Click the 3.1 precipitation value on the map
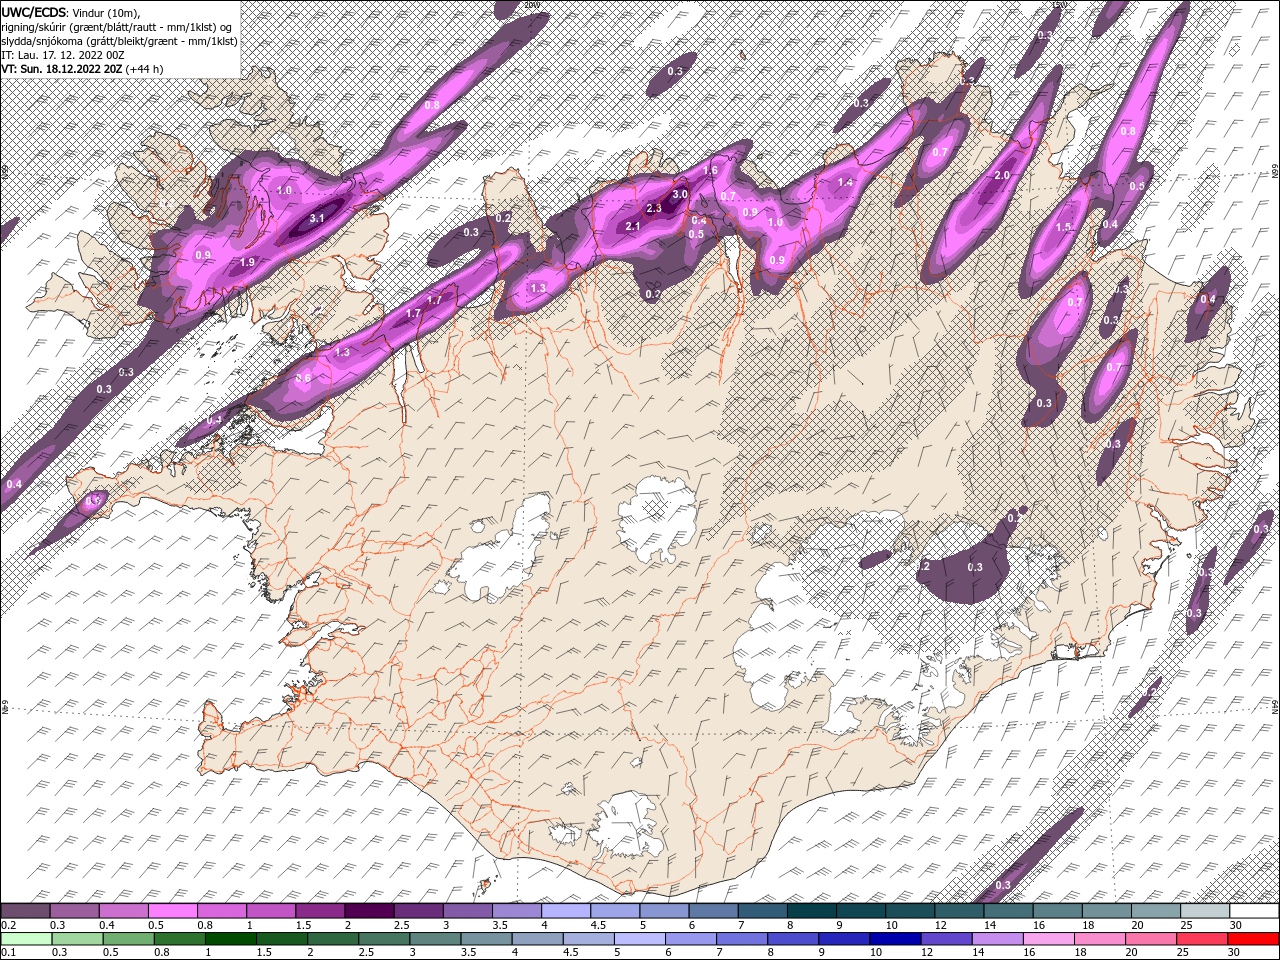Viewport: 1280px width, 960px height. pos(318,218)
